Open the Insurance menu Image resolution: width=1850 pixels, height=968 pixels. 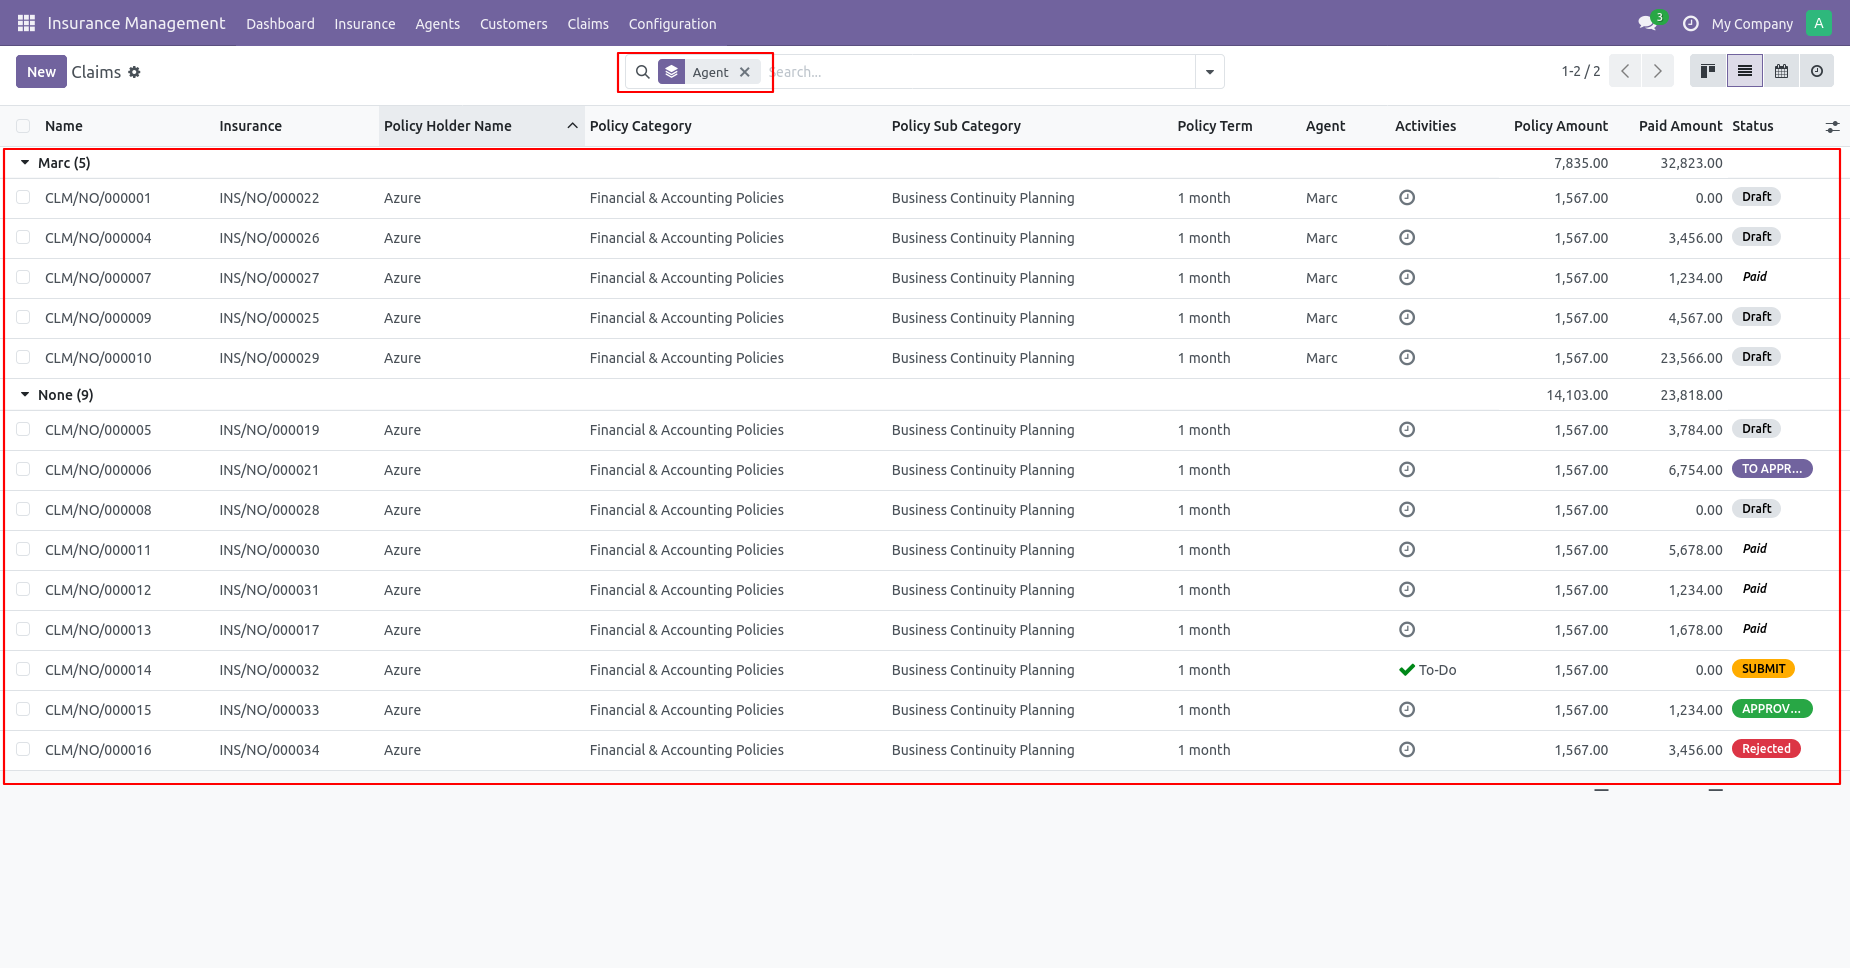click(365, 24)
